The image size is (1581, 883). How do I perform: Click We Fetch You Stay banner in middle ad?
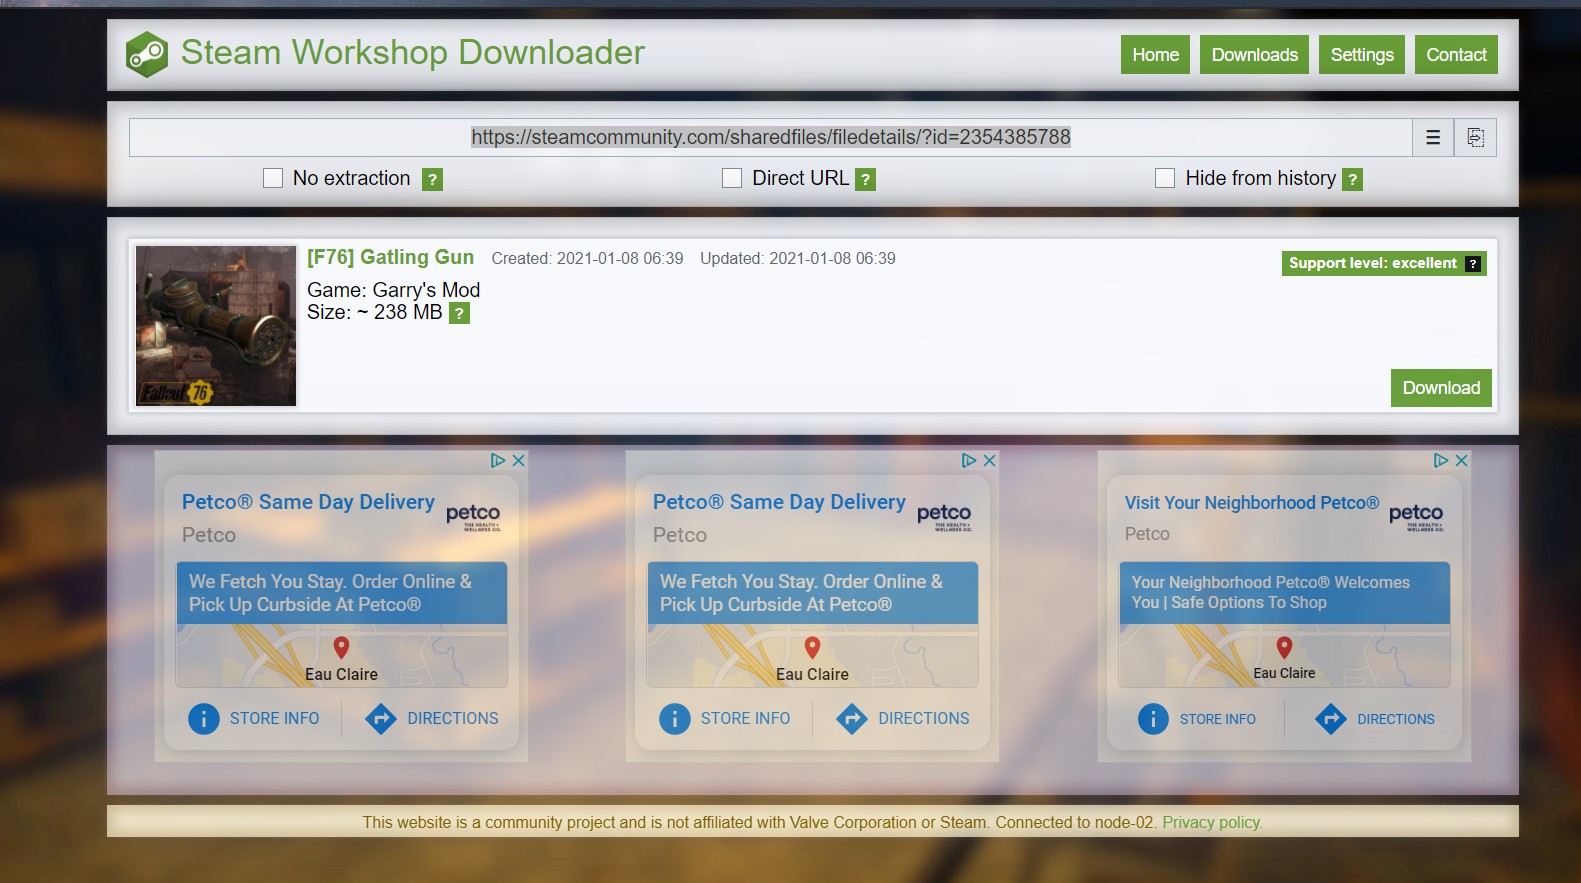pyautogui.click(x=813, y=593)
